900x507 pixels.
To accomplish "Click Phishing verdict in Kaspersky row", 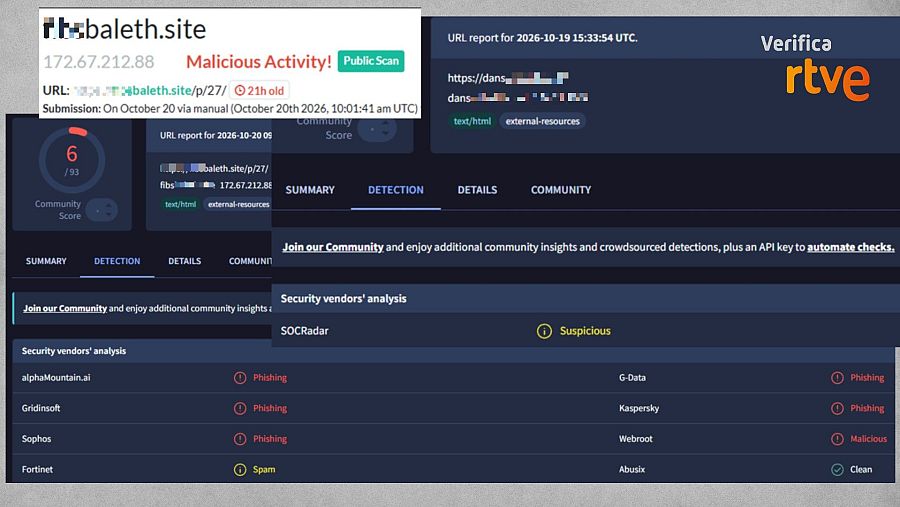I will [x=867, y=408].
